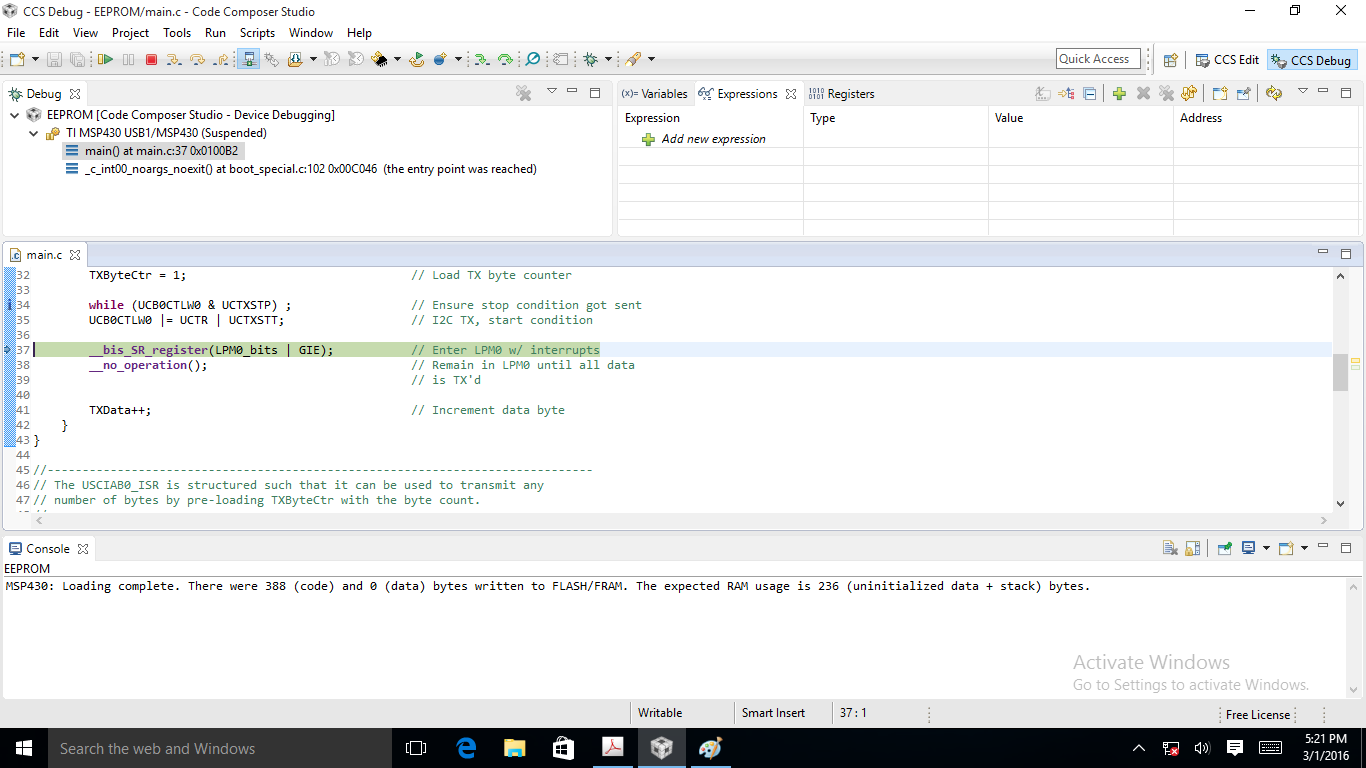Open the Run menu
The image size is (1366, 768).
(x=215, y=33)
